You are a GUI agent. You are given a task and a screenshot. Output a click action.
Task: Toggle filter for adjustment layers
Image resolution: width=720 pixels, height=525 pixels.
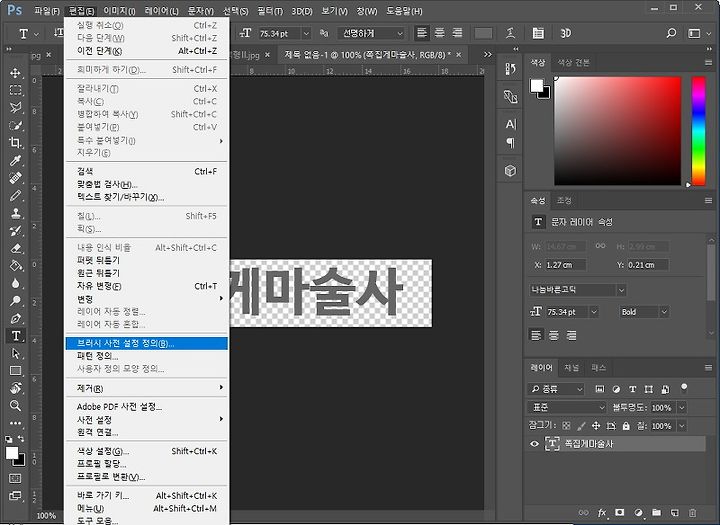(616, 389)
